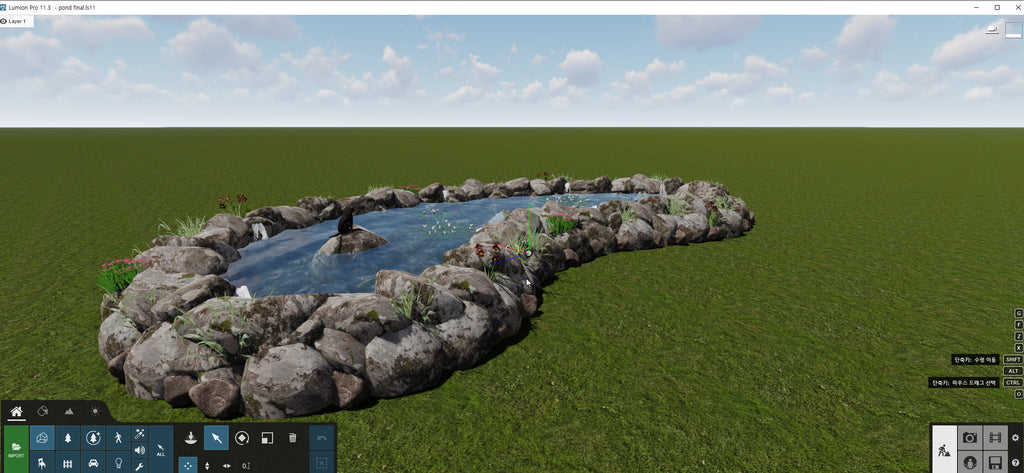1024x473 pixels.
Task: Click the SHIFT shortcut key hint
Action: 1013,359
